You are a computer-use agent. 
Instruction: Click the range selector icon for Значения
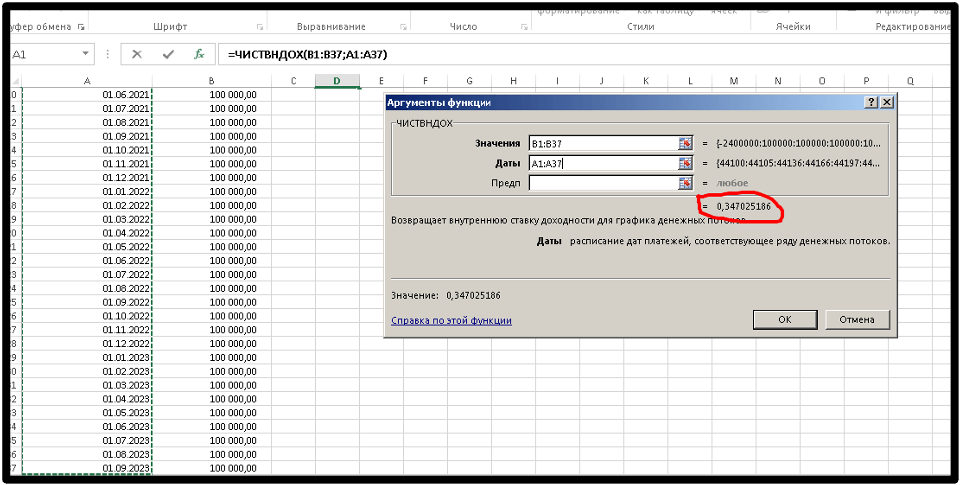[x=685, y=143]
